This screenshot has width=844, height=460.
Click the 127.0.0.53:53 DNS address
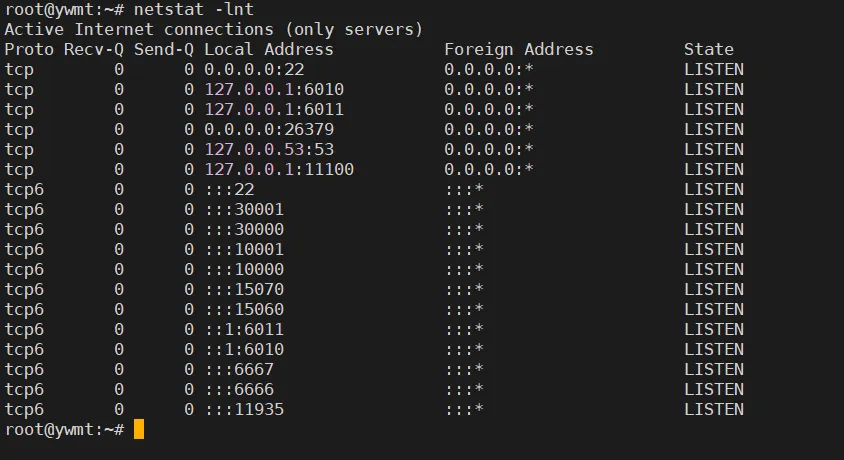tap(269, 150)
